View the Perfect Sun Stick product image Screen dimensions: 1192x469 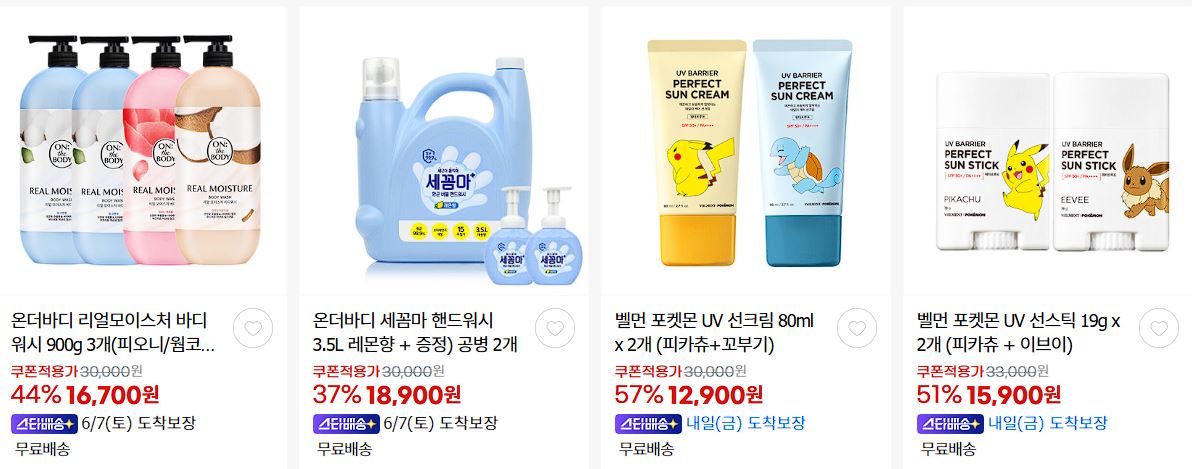click(x=1048, y=151)
